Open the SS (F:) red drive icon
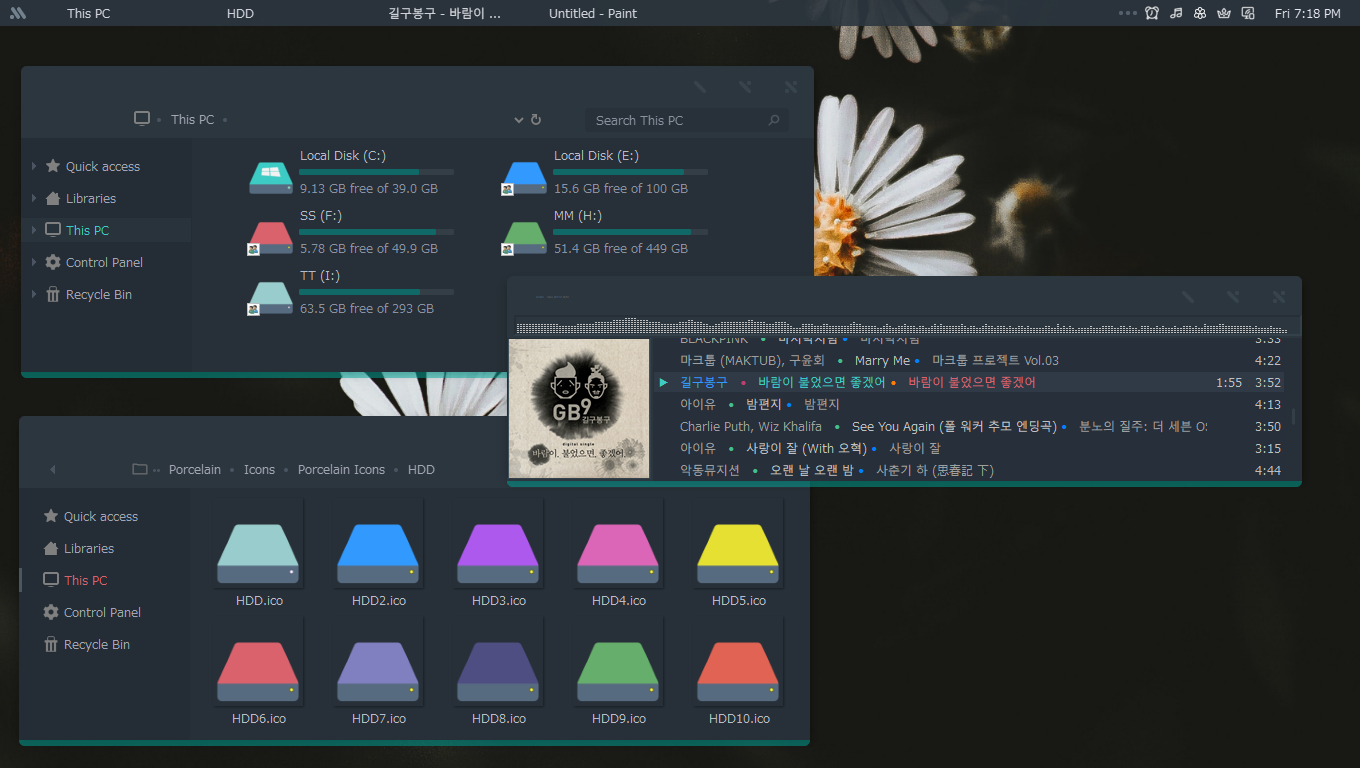This screenshot has width=1366, height=768. tap(270, 235)
